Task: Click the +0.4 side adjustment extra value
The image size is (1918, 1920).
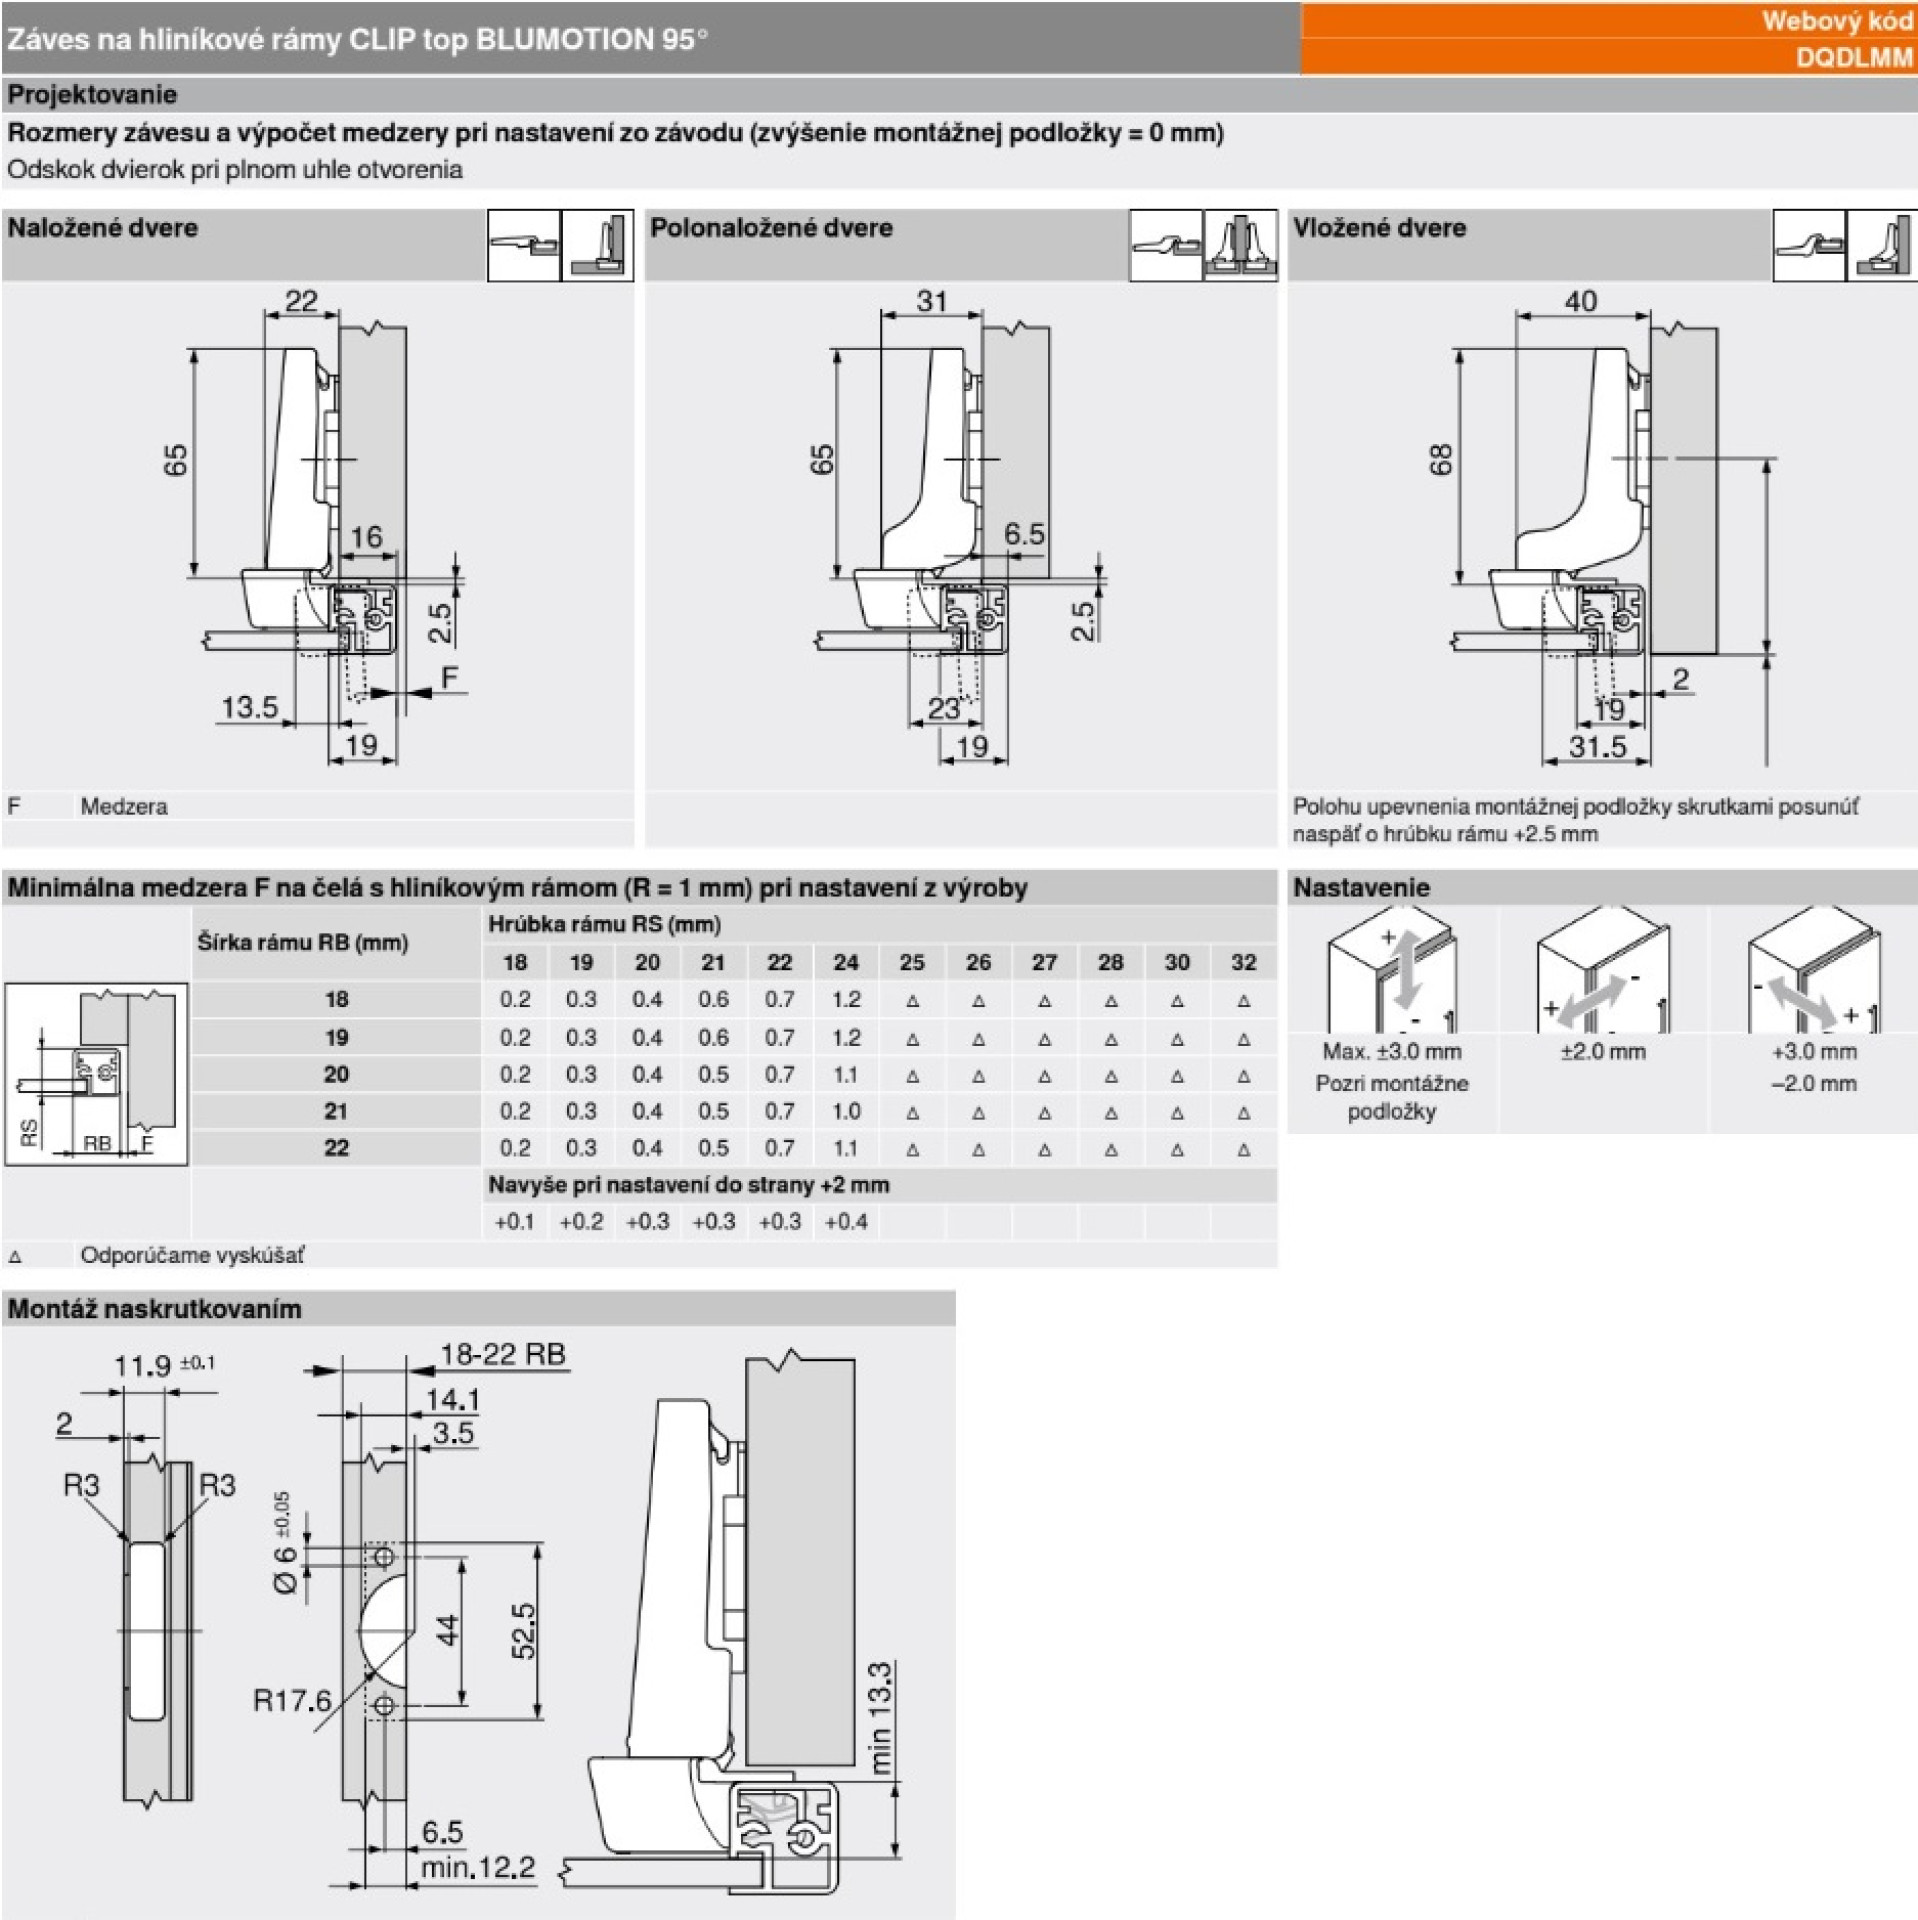Action: coord(846,1221)
